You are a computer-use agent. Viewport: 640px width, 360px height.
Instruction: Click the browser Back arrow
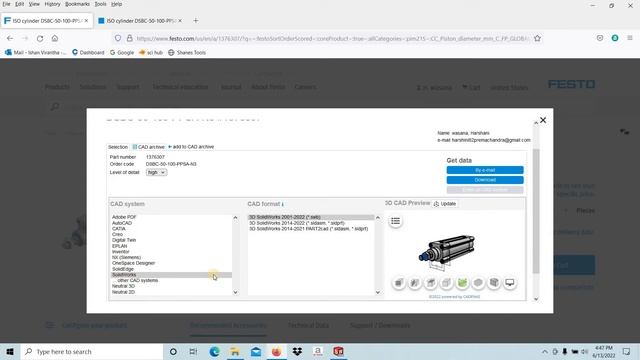pos(10,38)
